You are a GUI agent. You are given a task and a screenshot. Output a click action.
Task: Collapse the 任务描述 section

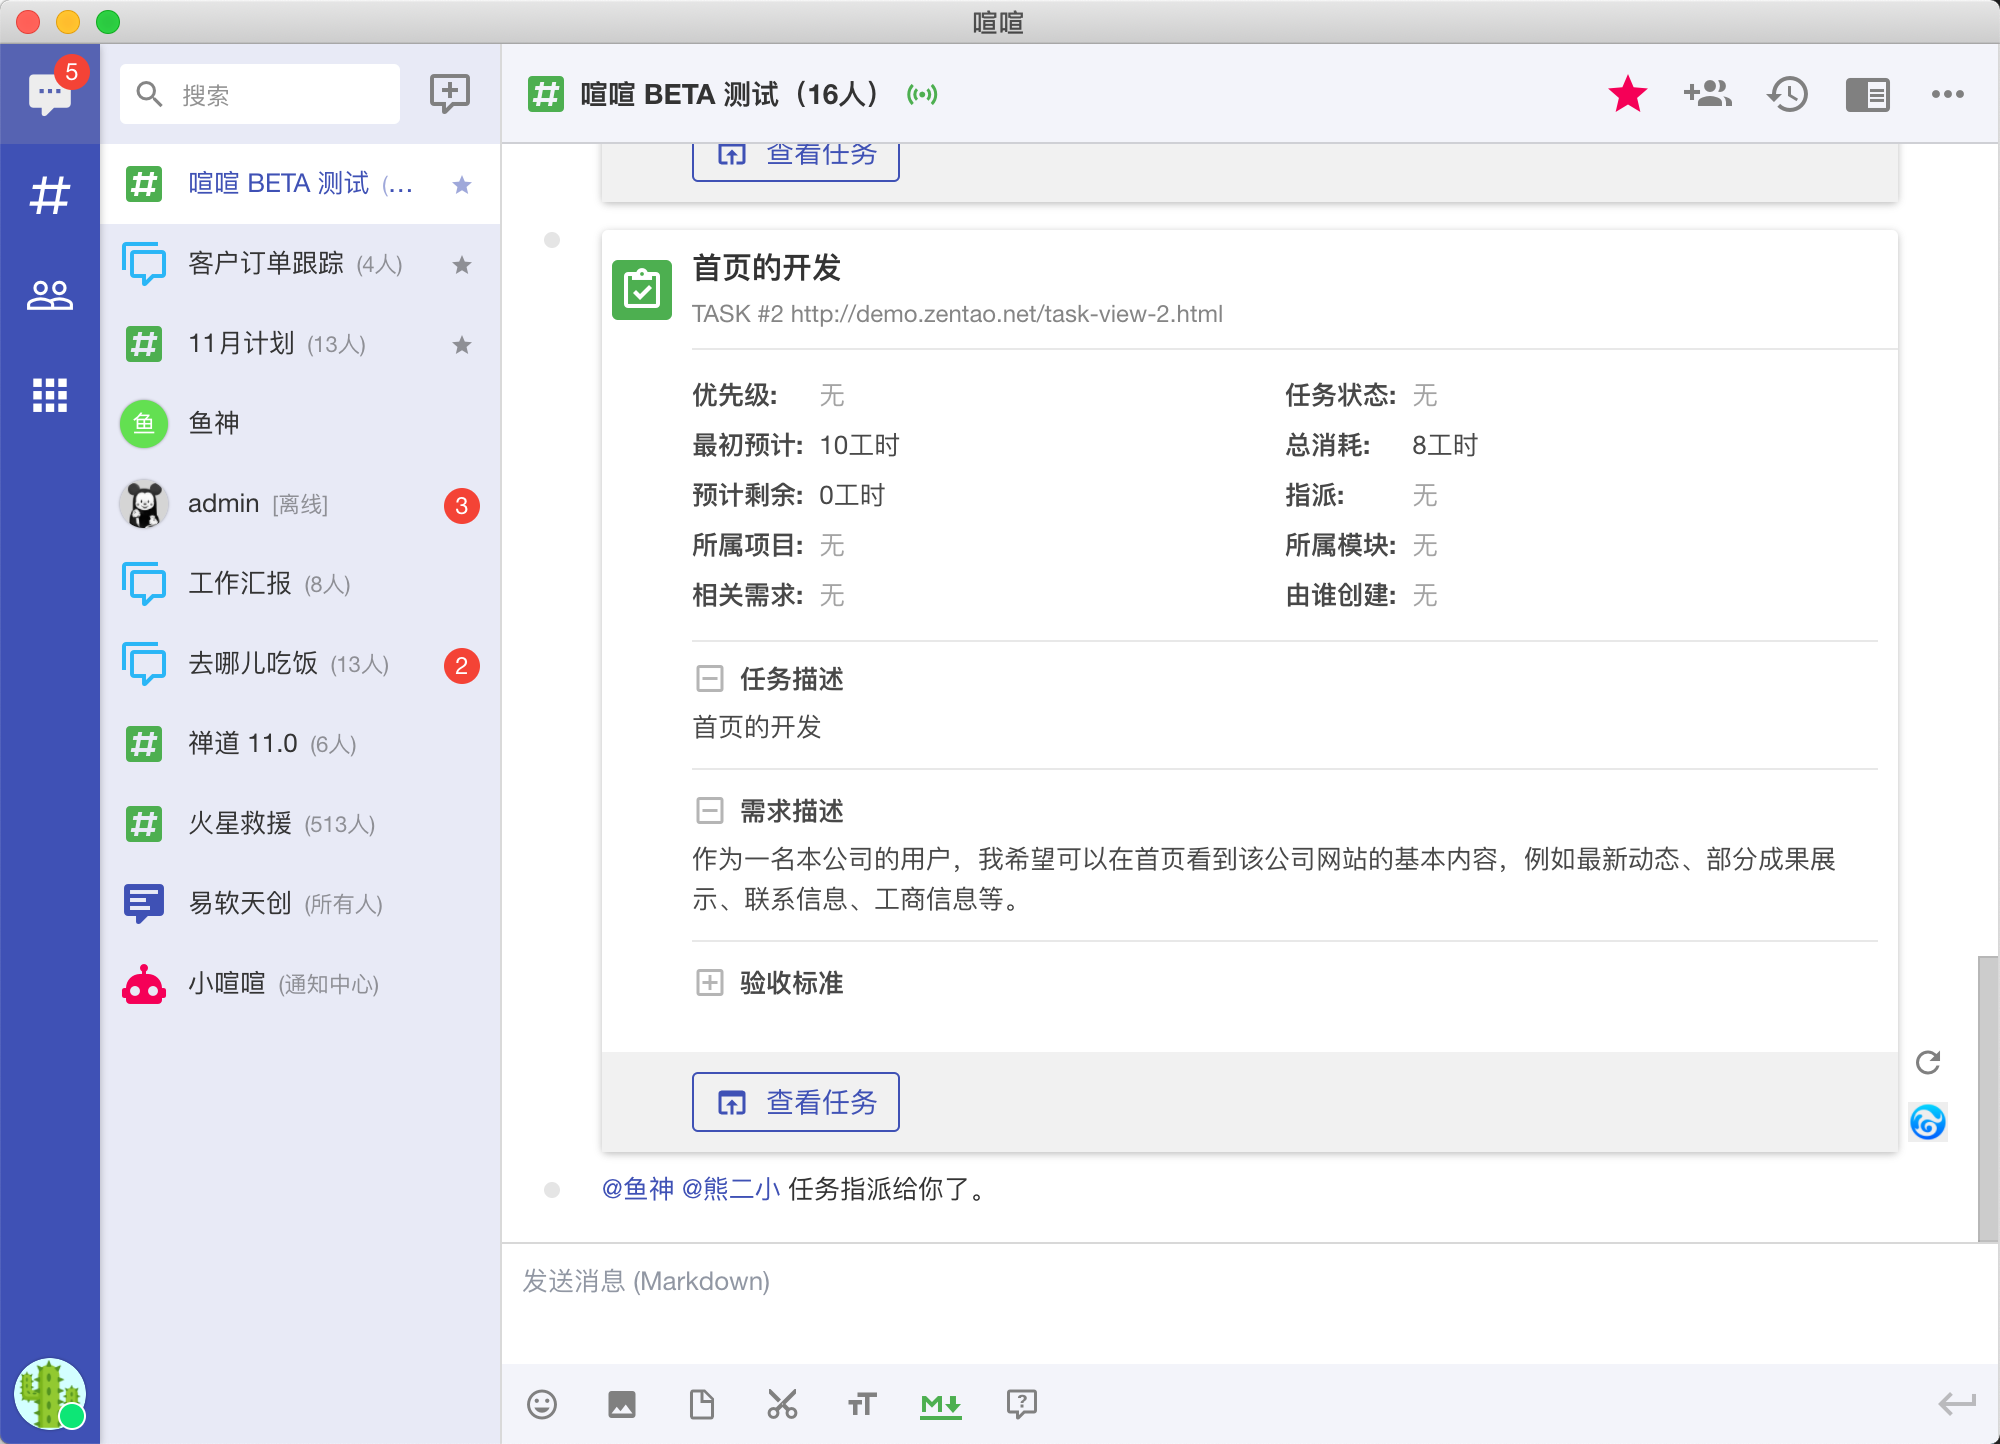click(709, 679)
